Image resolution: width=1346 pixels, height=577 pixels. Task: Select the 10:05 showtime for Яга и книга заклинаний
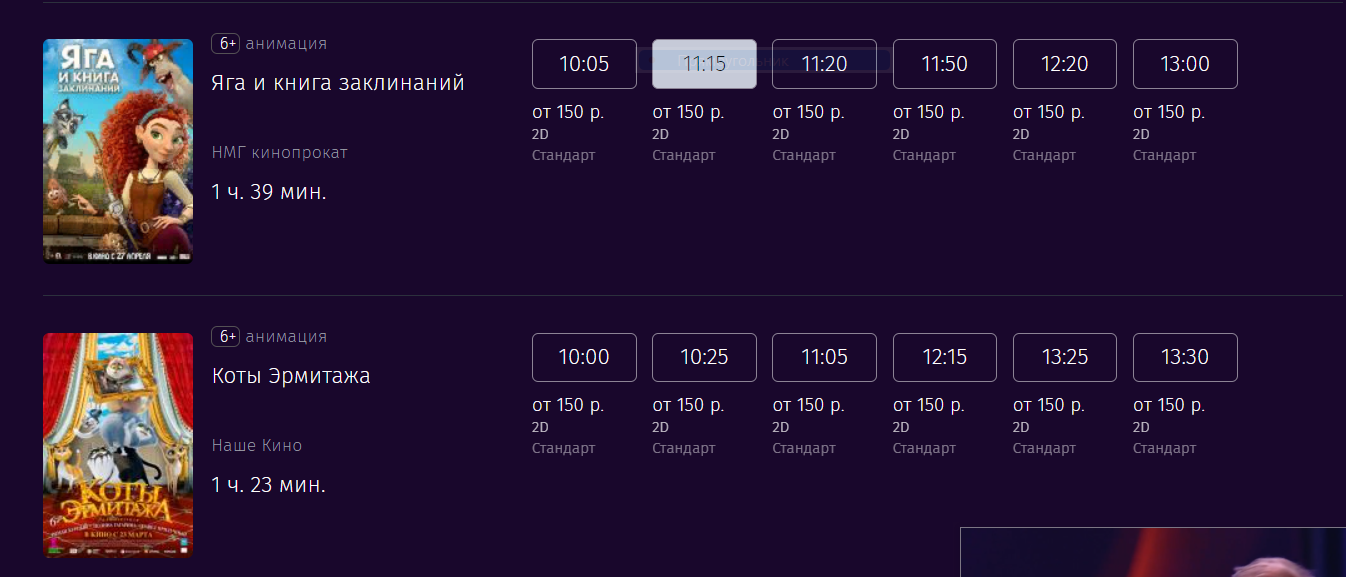pyautogui.click(x=584, y=64)
